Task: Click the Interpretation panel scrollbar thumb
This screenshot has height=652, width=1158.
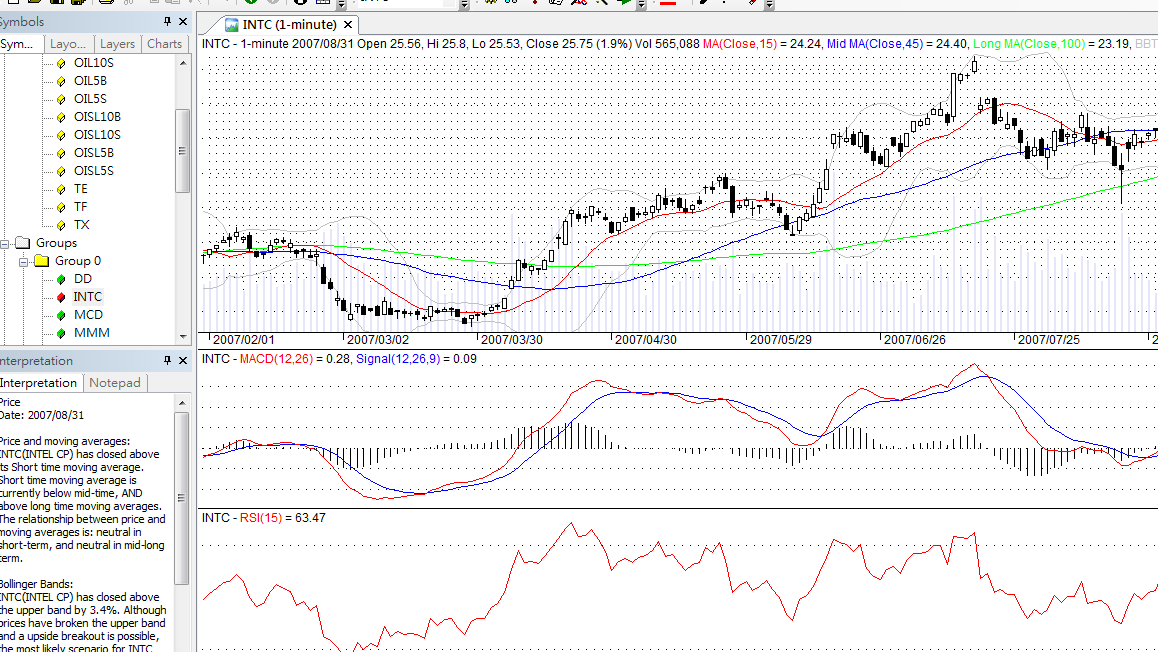Action: click(x=182, y=498)
